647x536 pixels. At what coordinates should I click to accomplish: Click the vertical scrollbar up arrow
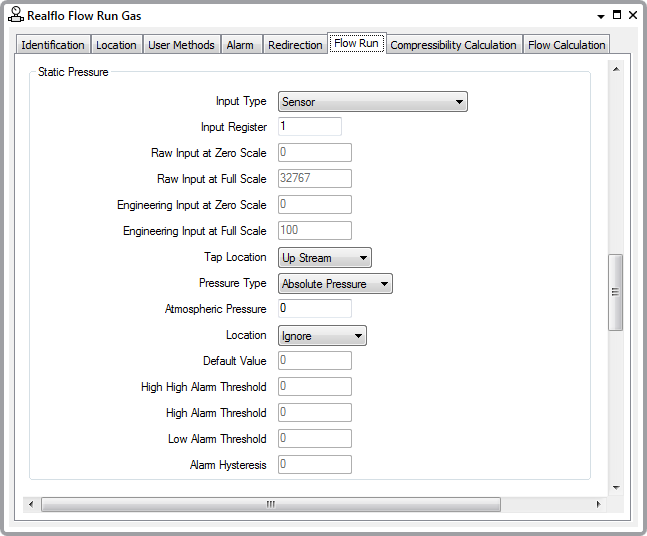616,69
